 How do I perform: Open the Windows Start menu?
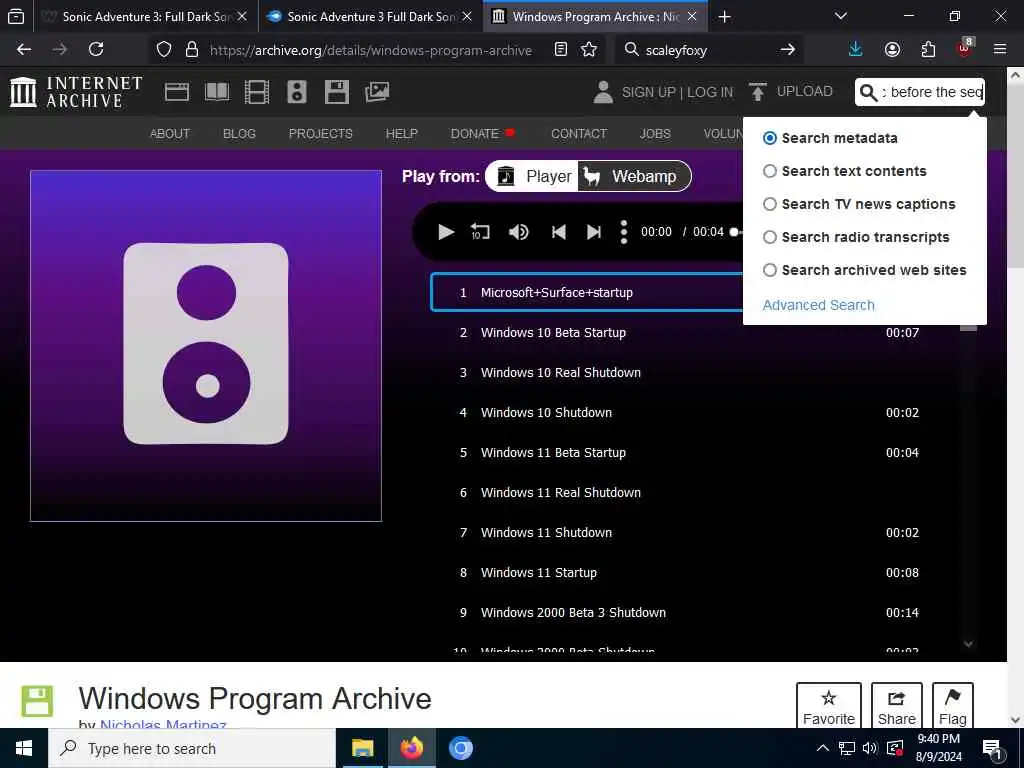pyautogui.click(x=24, y=748)
